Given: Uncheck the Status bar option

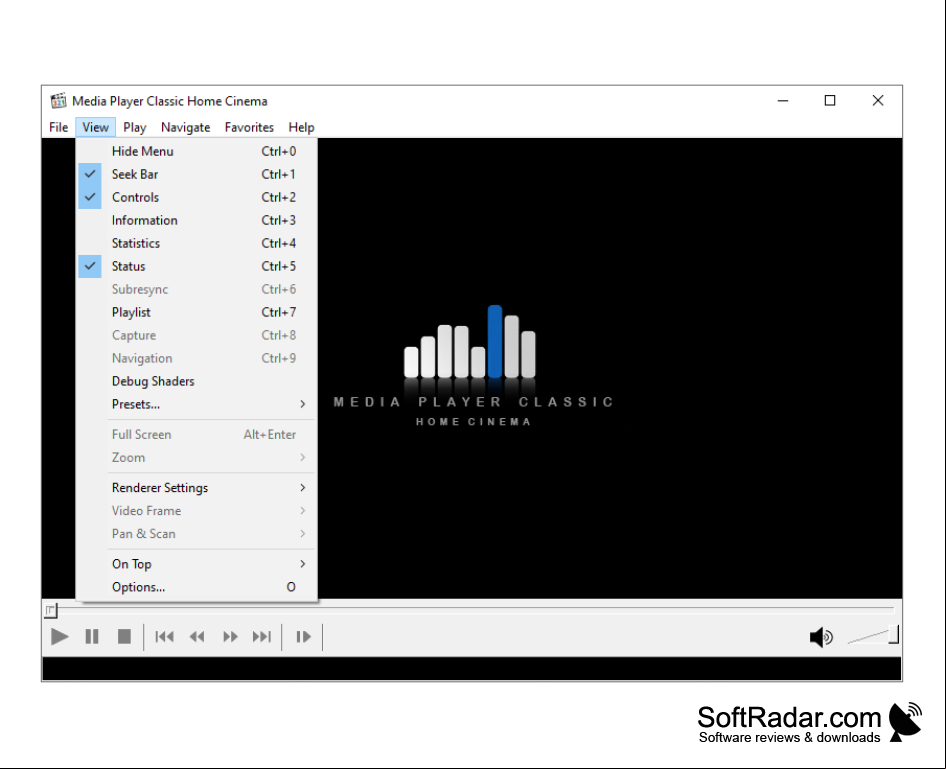Looking at the screenshot, I should (x=197, y=266).
